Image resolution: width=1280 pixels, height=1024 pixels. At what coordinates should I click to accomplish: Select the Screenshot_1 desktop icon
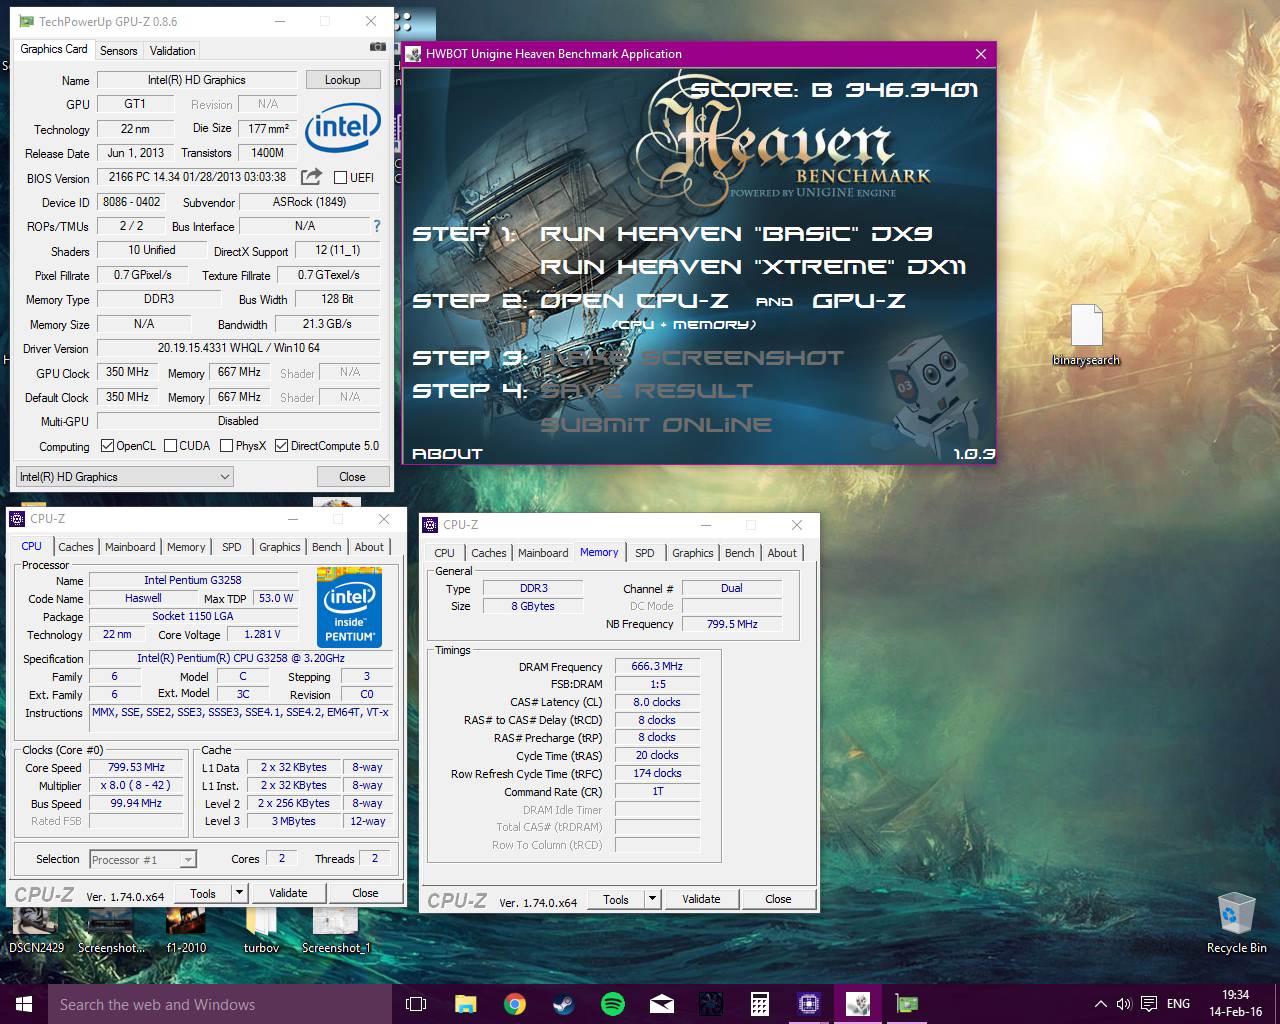point(336,930)
